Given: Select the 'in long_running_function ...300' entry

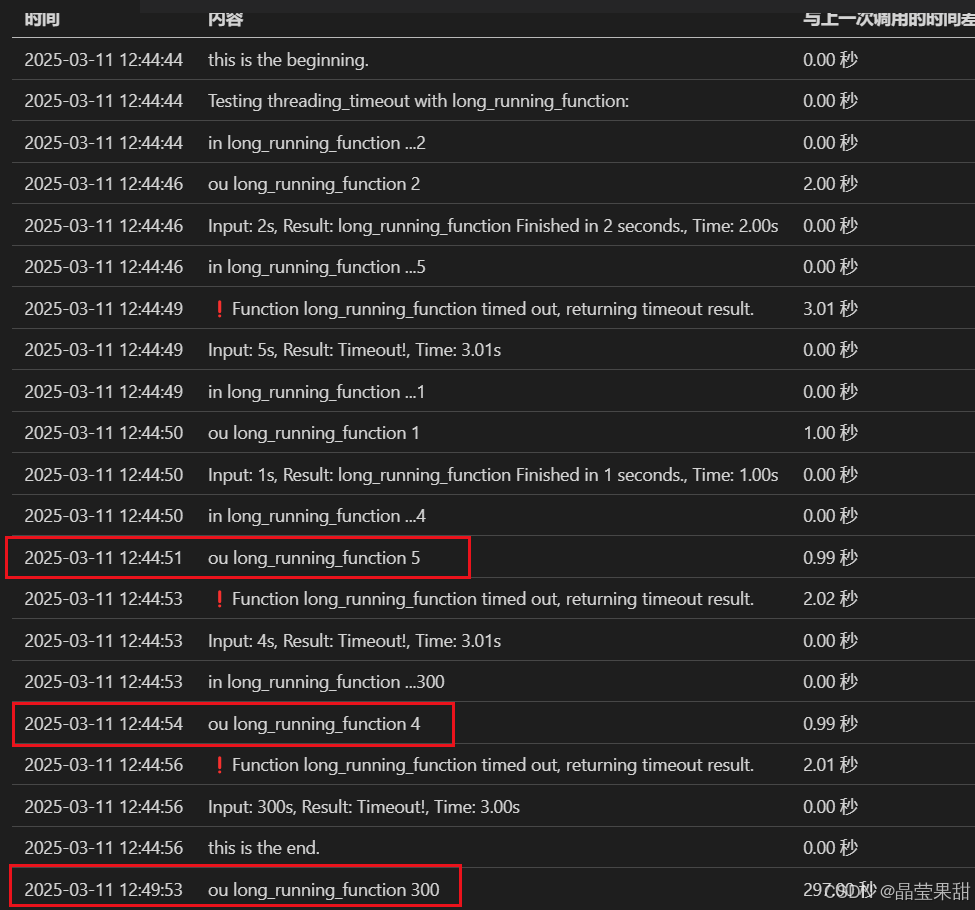Looking at the screenshot, I should click(x=326, y=682).
